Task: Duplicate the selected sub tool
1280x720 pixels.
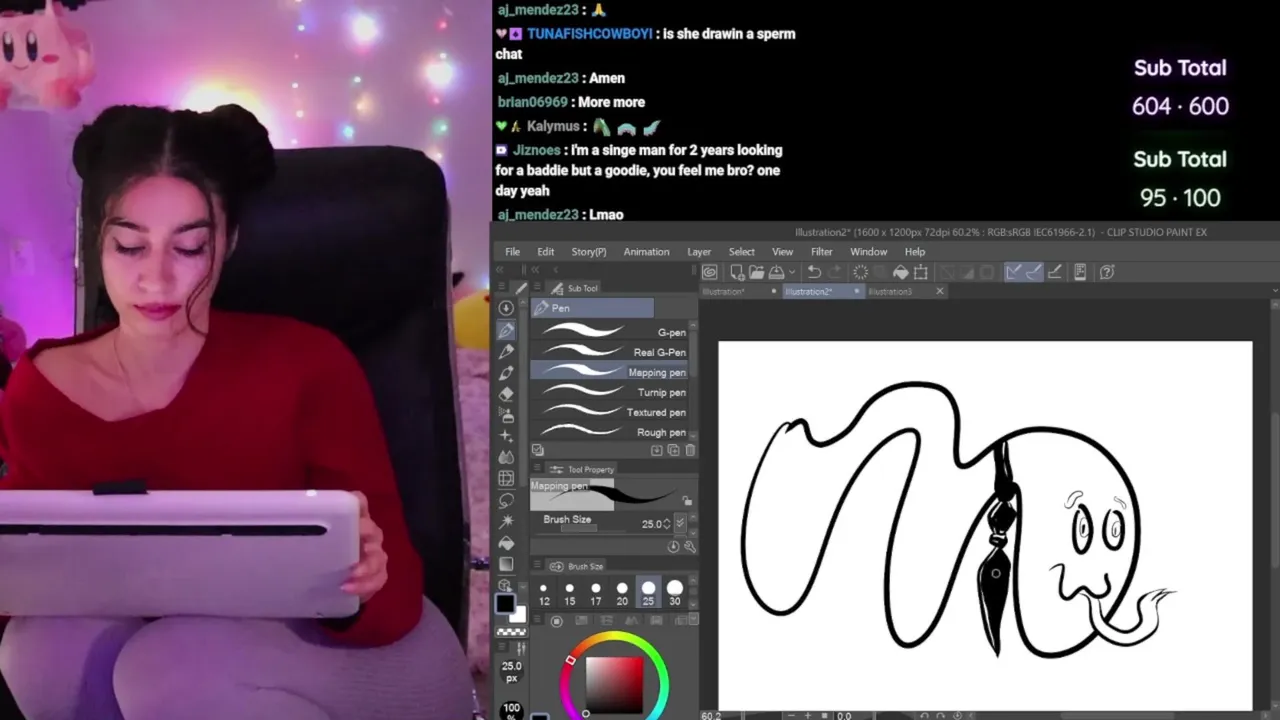Action: (x=673, y=450)
